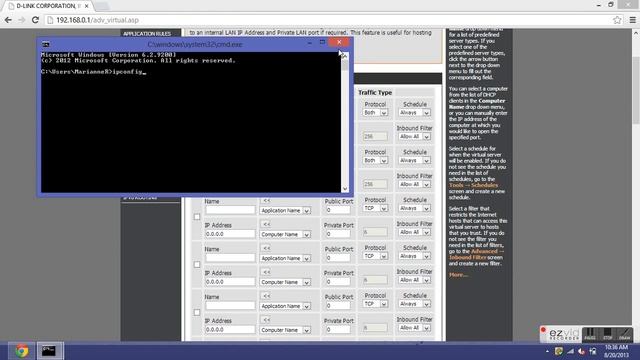Open bottom rule's Computer Name dropdown
The height and width of the screenshot is (360, 640).
(285, 330)
